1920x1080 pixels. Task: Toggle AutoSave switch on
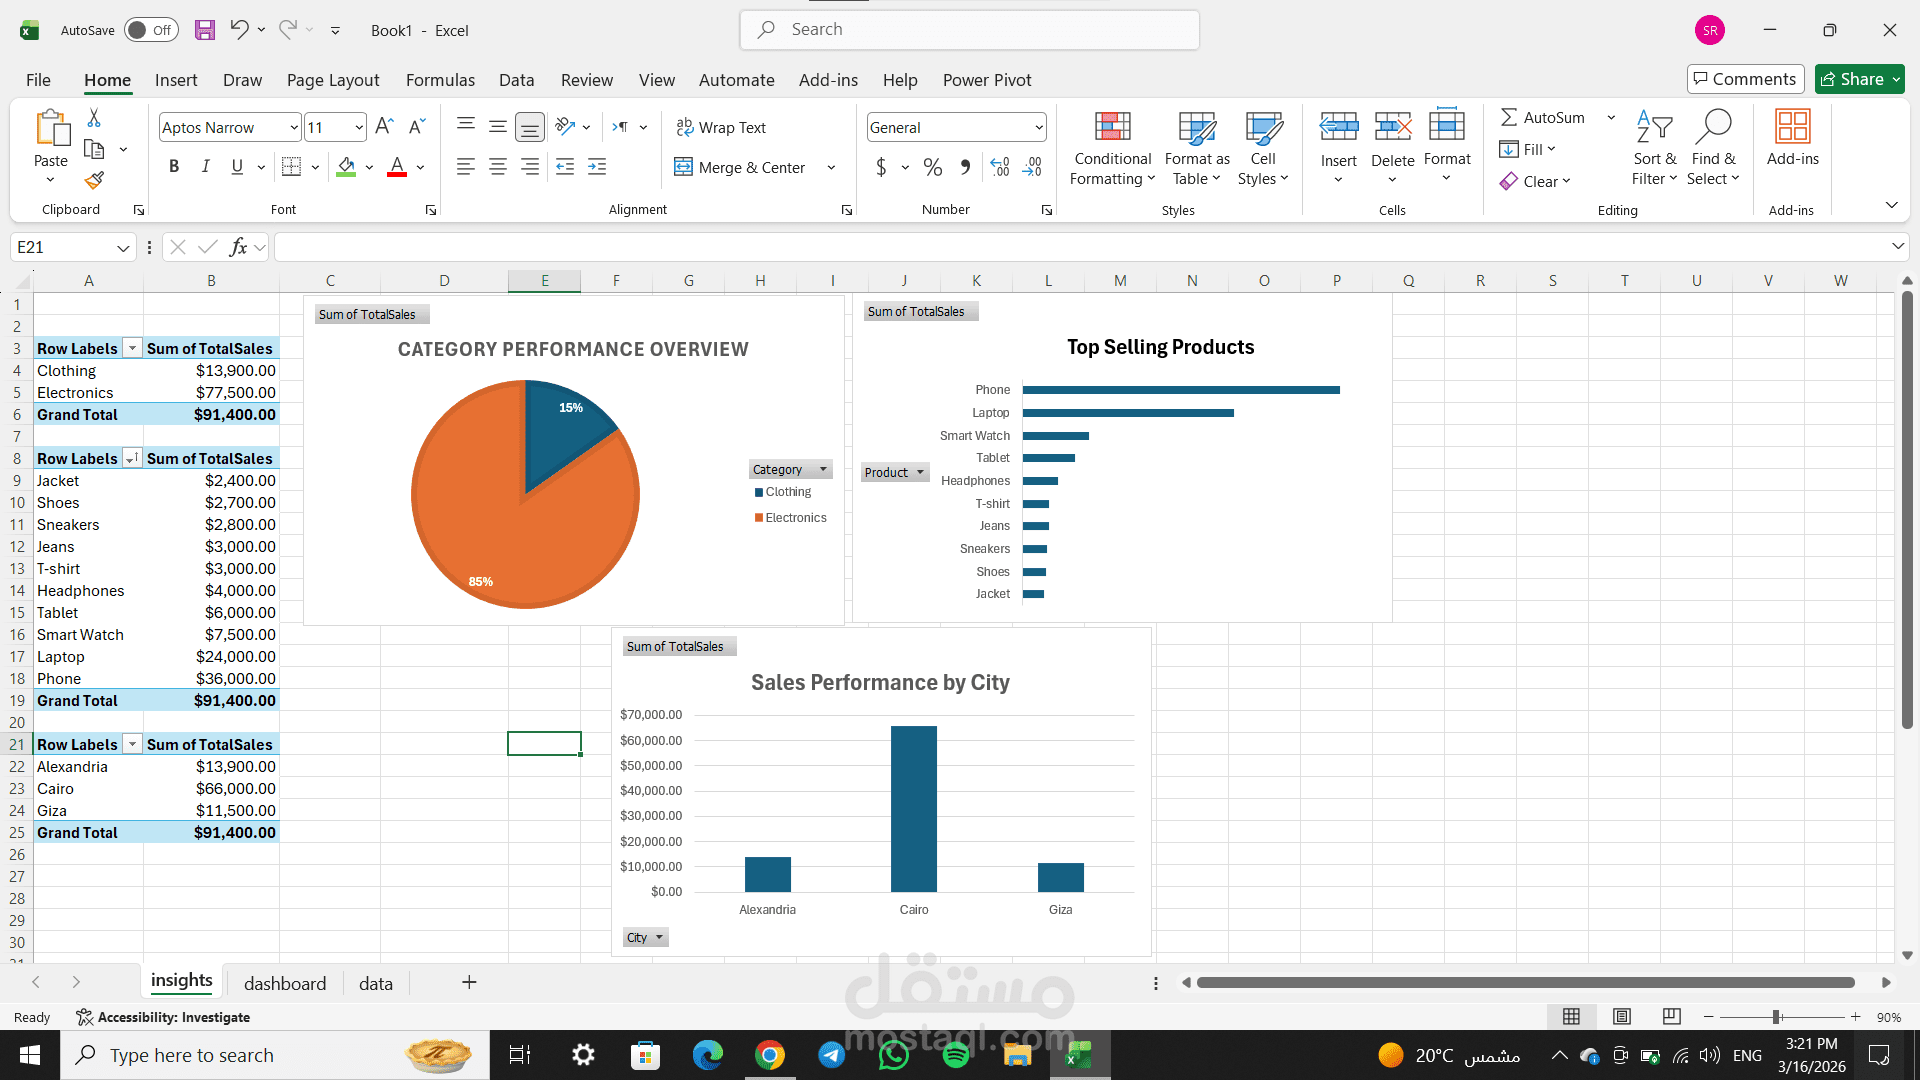(x=151, y=30)
